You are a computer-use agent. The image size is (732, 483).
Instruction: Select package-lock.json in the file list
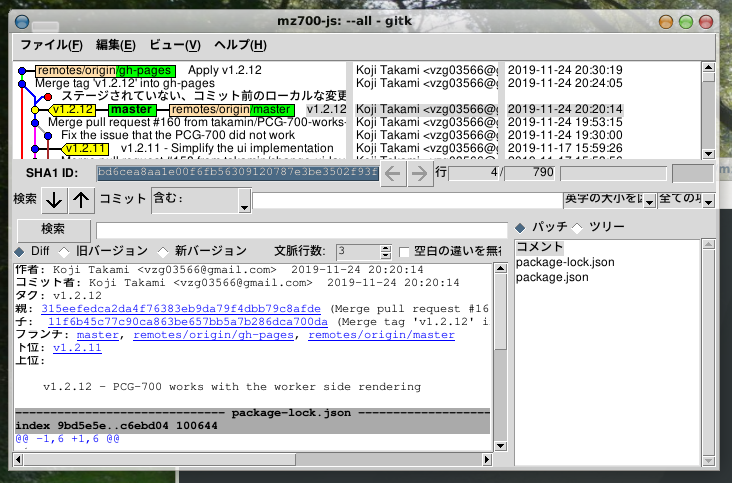[565, 262]
